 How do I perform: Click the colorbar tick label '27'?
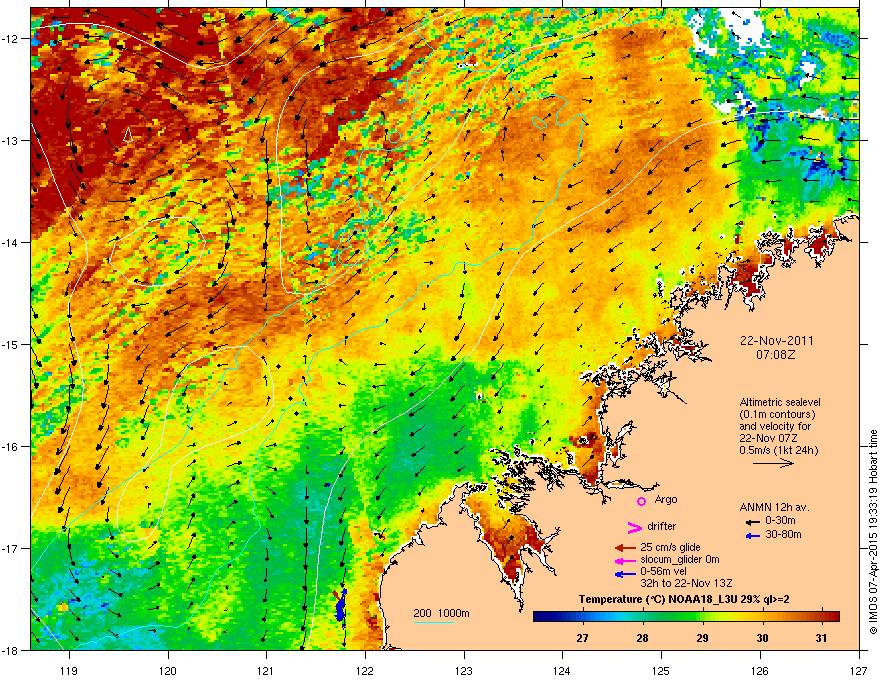[583, 638]
